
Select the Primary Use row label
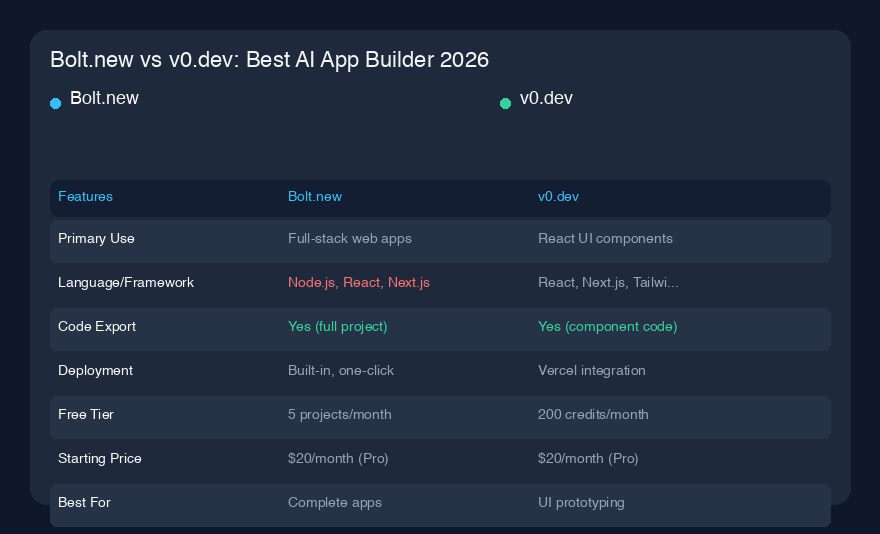[97, 239]
